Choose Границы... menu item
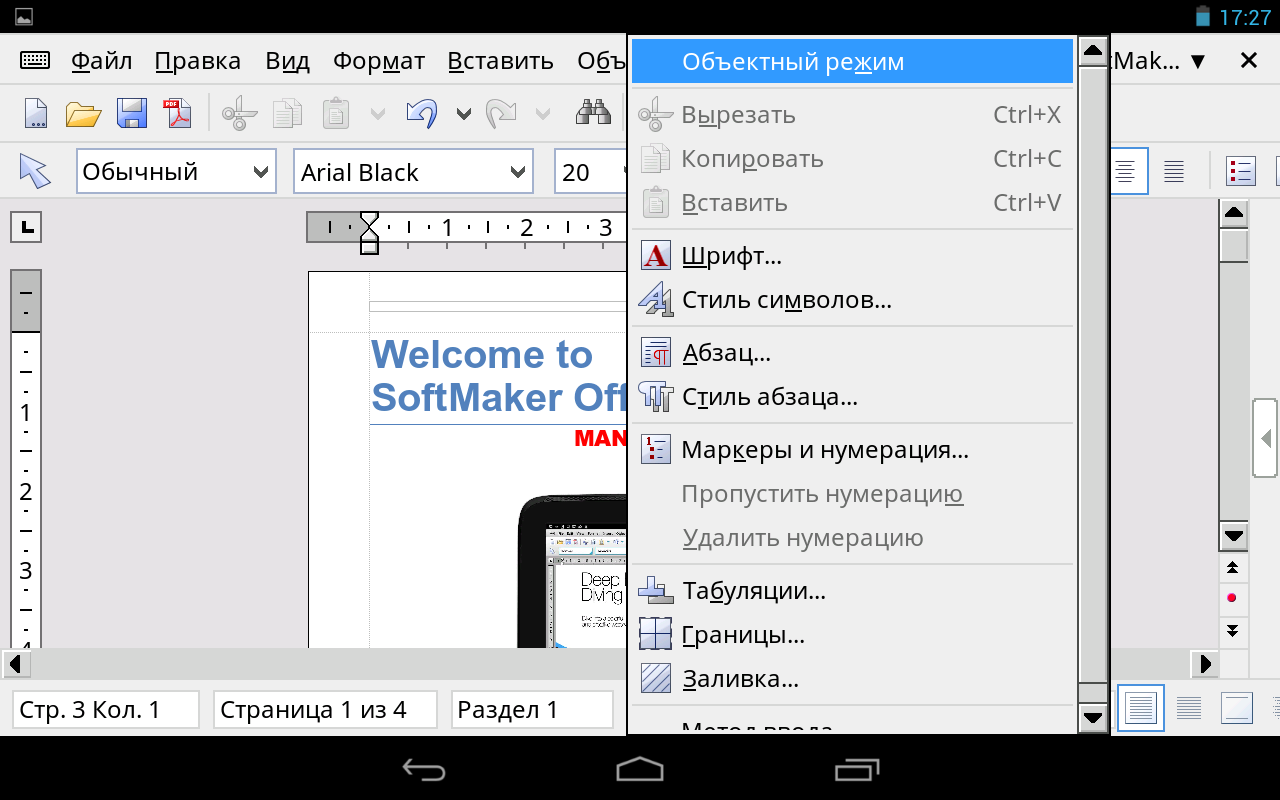1280x800 pixels. point(852,634)
